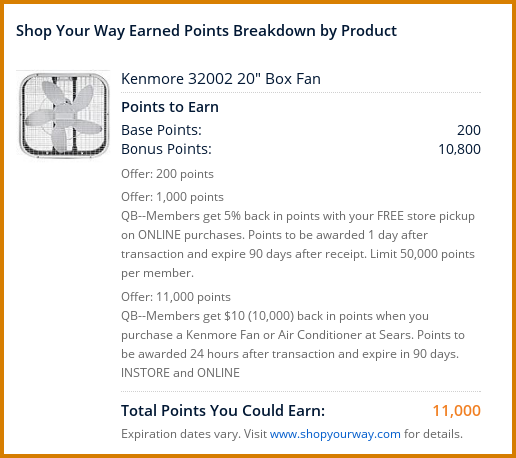Image resolution: width=516 pixels, height=458 pixels.
Task: Click the Bonus Points value 10,800
Action: click(x=459, y=149)
